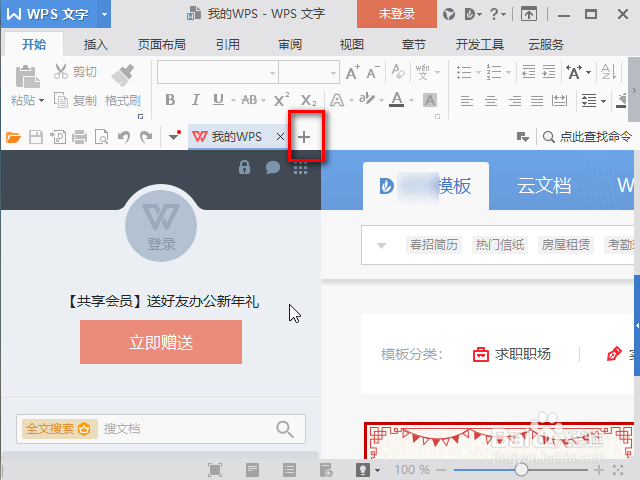Image resolution: width=640 pixels, height=480 pixels.
Task: Adjust the zoom slider handle
Action: (521, 470)
